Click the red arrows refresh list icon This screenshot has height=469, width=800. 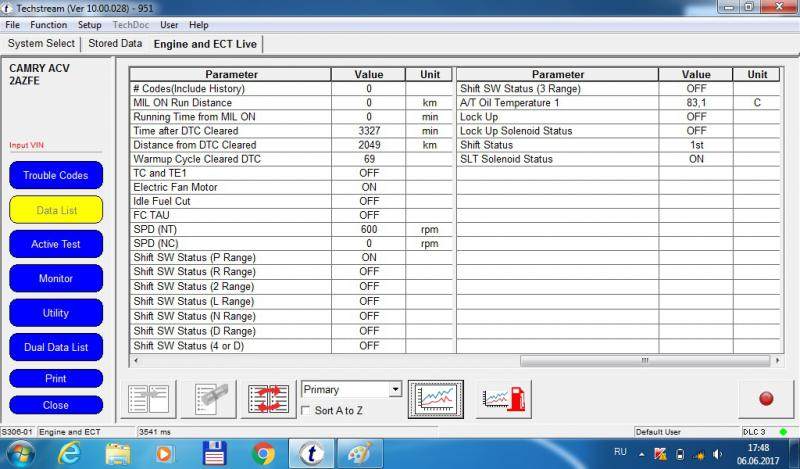click(x=269, y=398)
